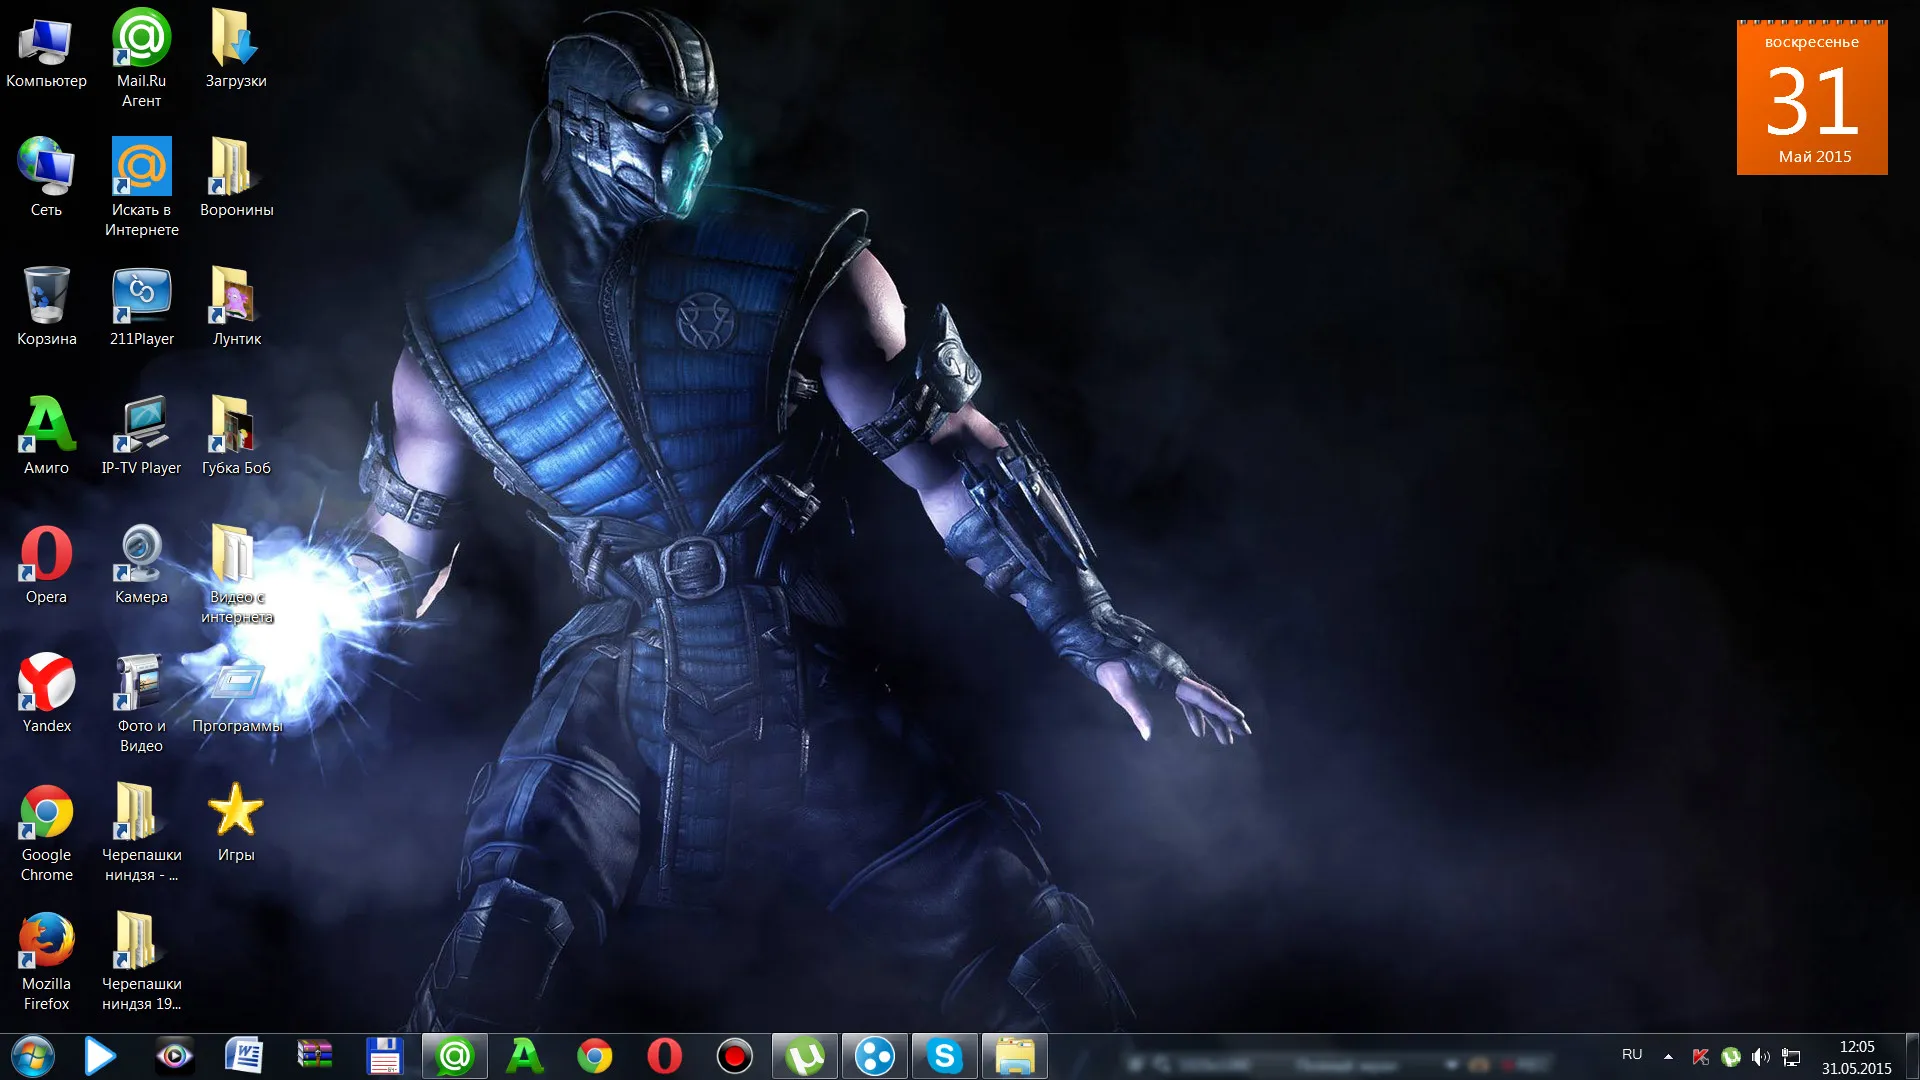Launch IP-TV Player shortcut
The height and width of the screenshot is (1080, 1920).
141,436
